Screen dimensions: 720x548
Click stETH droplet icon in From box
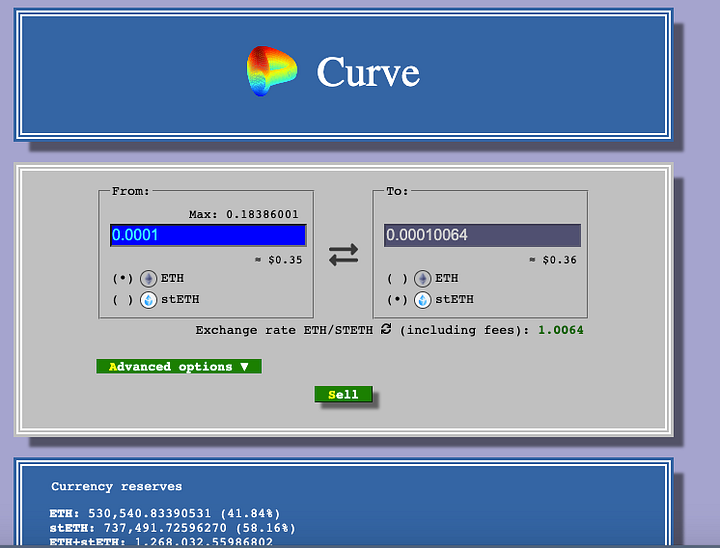point(148,299)
